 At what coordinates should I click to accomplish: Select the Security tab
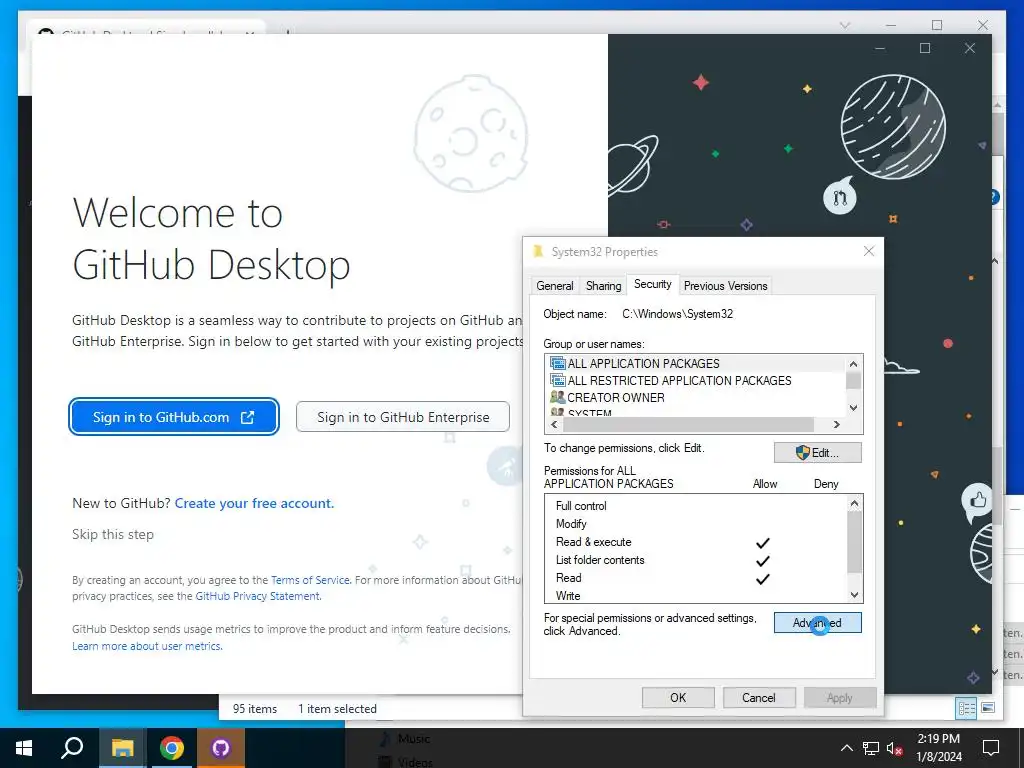coord(652,284)
